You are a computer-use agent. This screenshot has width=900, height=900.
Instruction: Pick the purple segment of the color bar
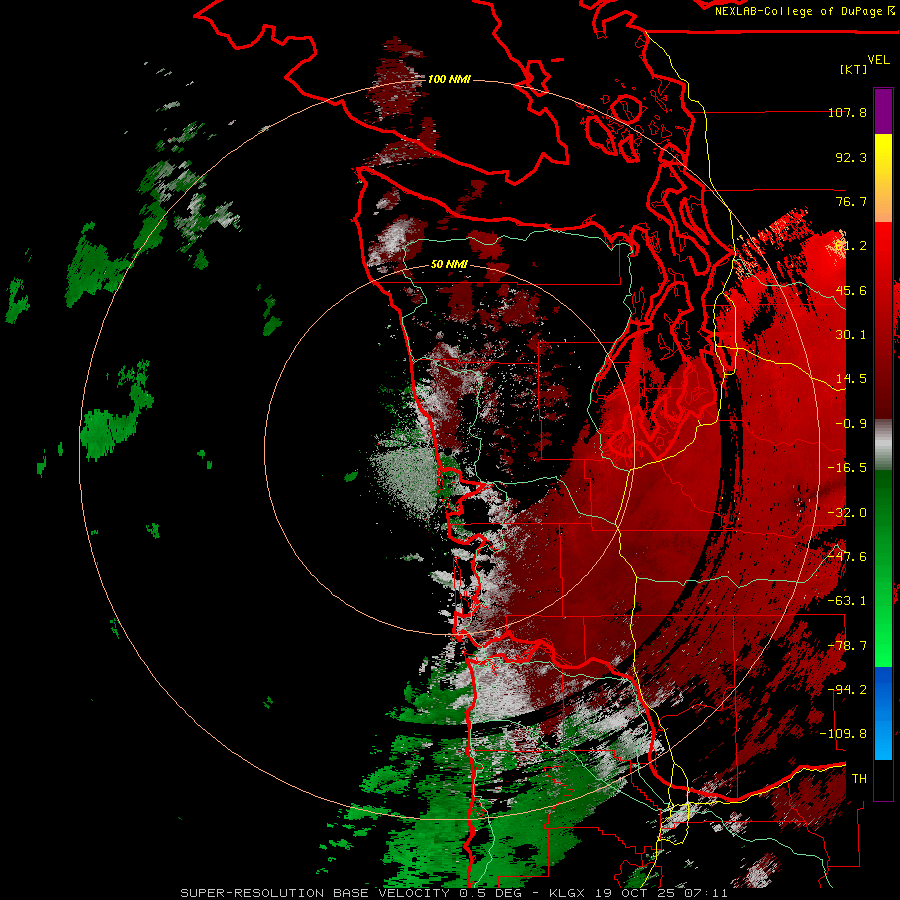click(x=883, y=111)
